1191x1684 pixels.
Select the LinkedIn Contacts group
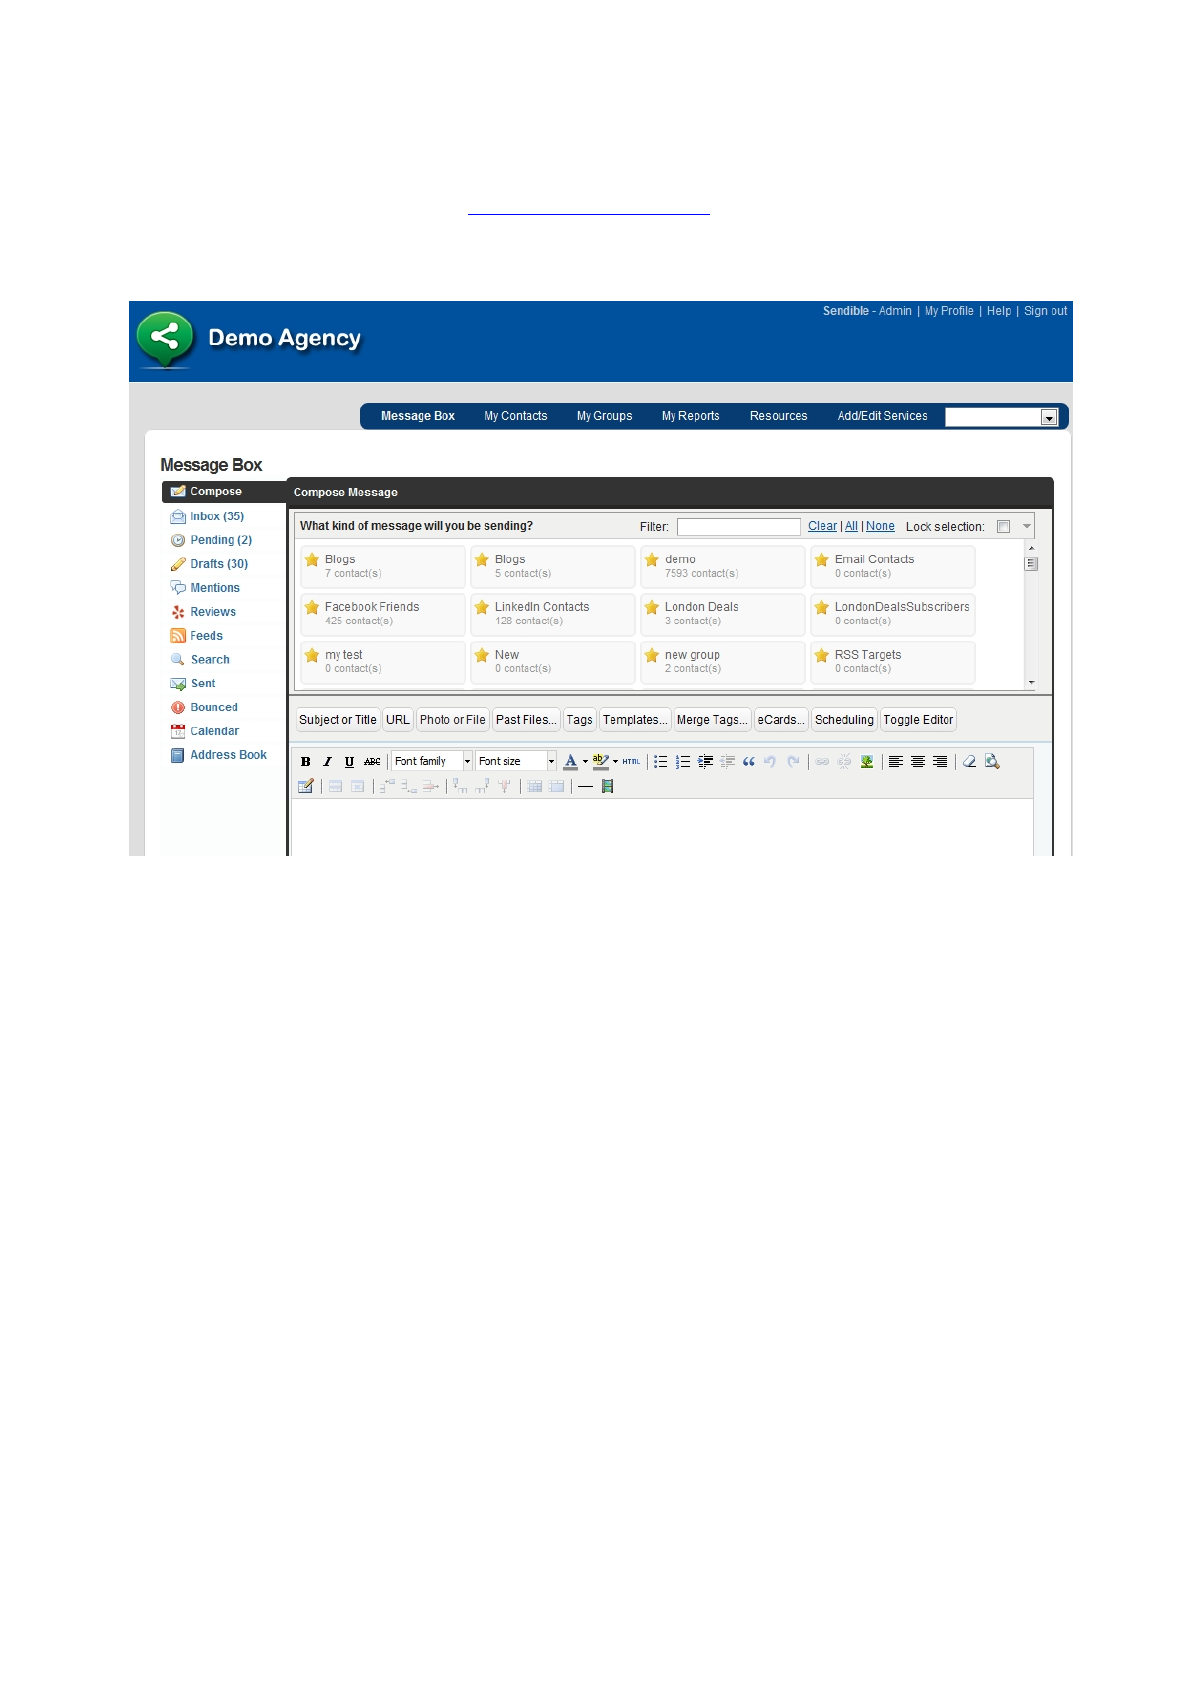[x=553, y=614]
